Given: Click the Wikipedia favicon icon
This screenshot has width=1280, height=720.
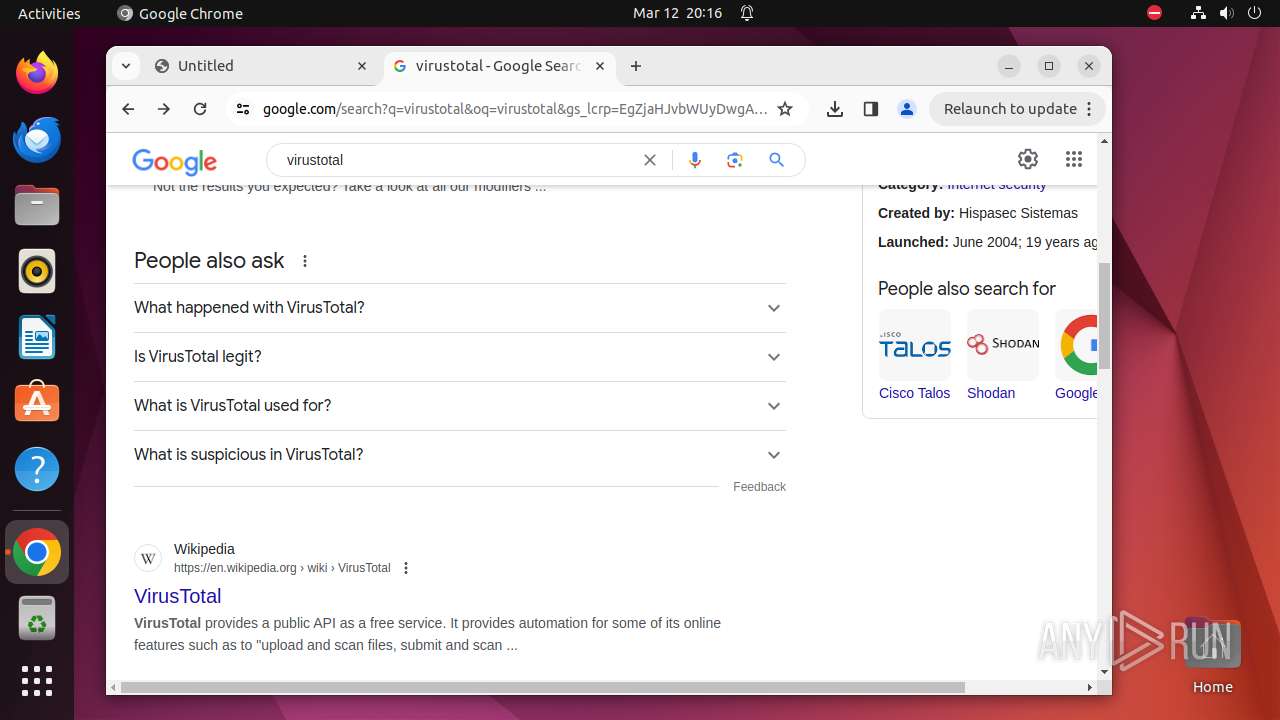Looking at the screenshot, I should coord(148,558).
